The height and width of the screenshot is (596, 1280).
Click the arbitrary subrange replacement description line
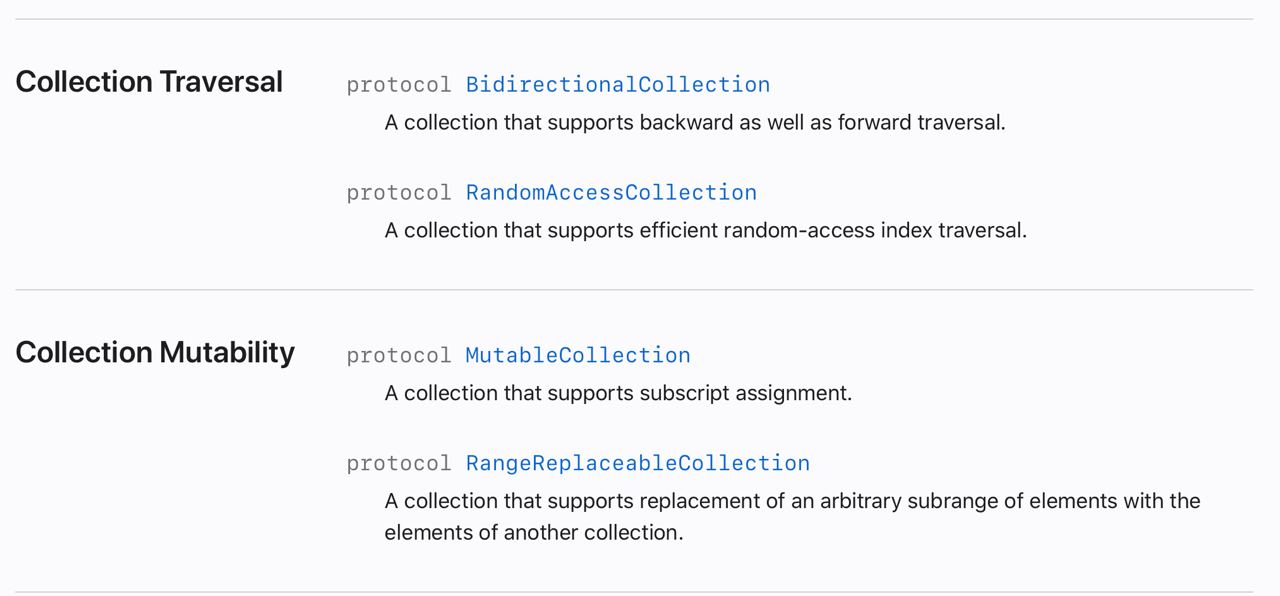click(x=793, y=501)
